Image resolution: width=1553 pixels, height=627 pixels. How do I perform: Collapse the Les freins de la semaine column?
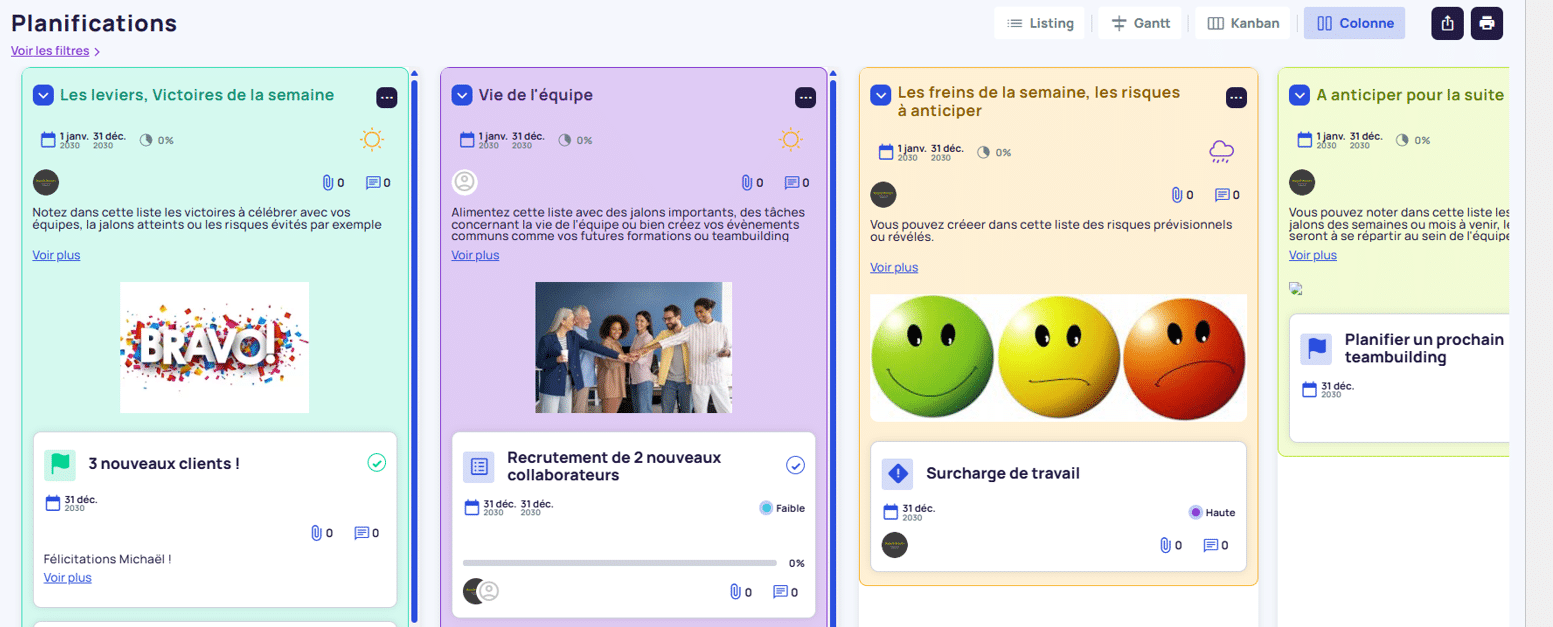click(880, 95)
